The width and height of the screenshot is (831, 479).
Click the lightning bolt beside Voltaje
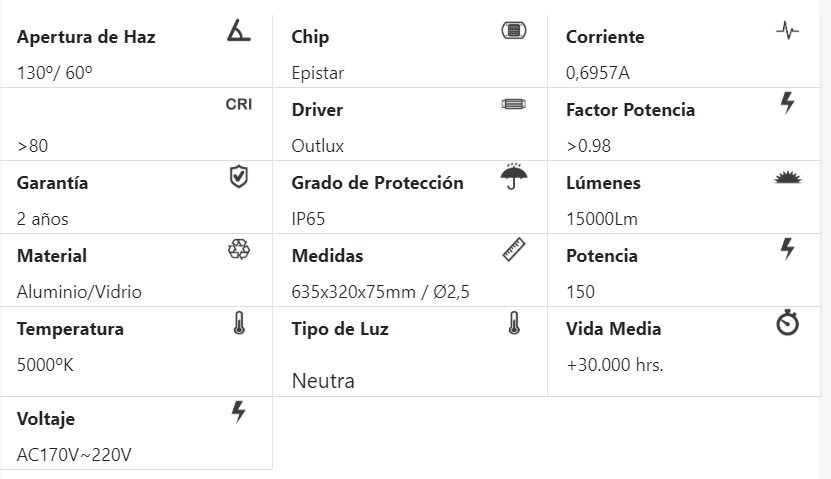click(238, 412)
